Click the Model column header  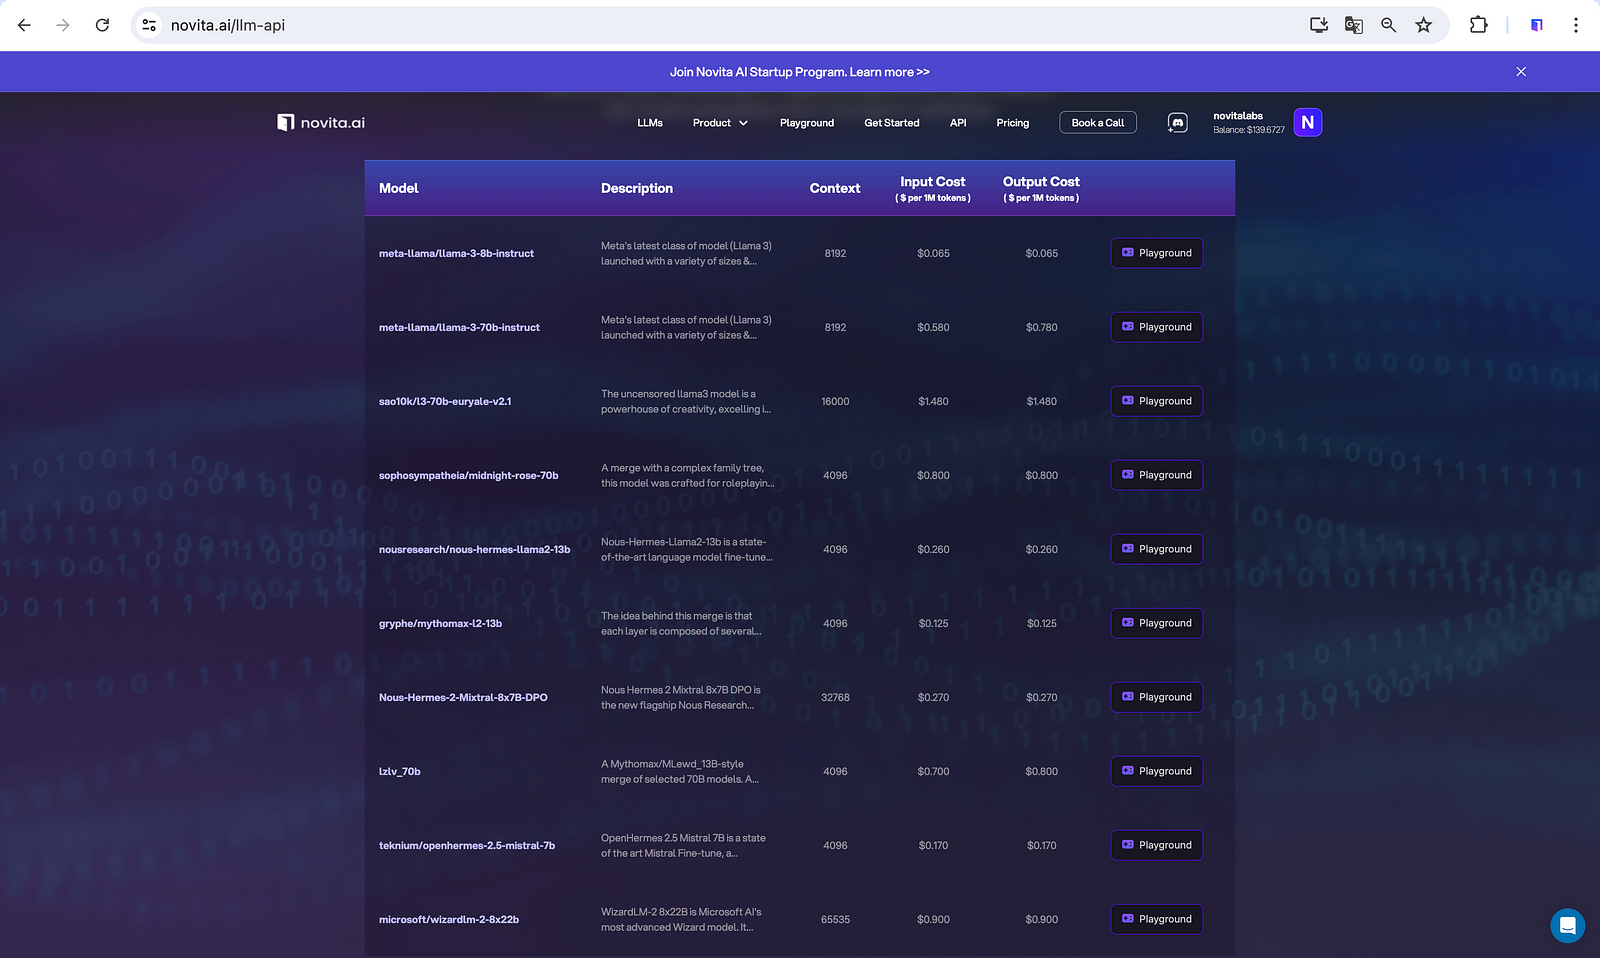tap(398, 188)
